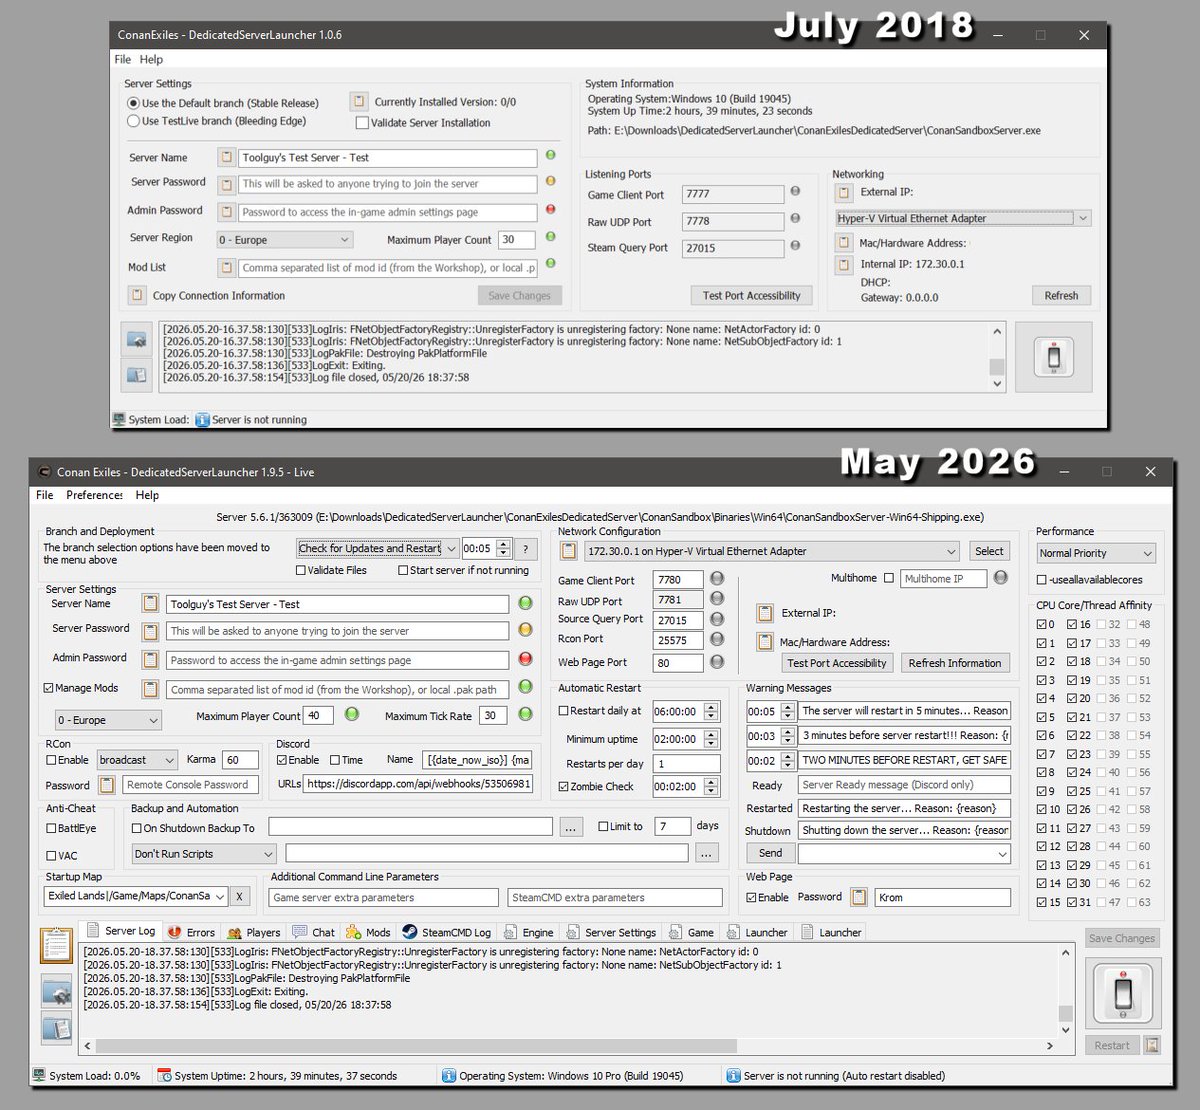This screenshot has width=1200, height=1110.
Task: Enable -useallavailablecores checkbox
Action: tap(1042, 579)
